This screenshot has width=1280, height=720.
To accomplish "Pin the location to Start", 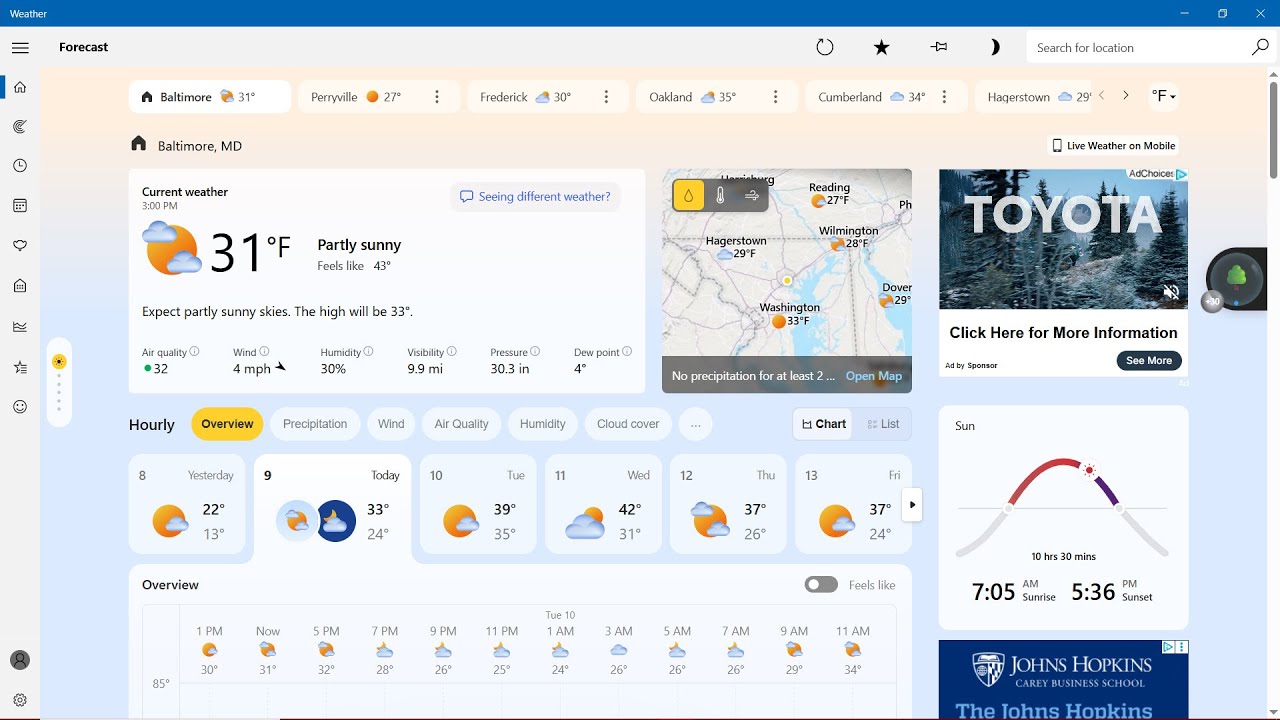I will click(938, 47).
